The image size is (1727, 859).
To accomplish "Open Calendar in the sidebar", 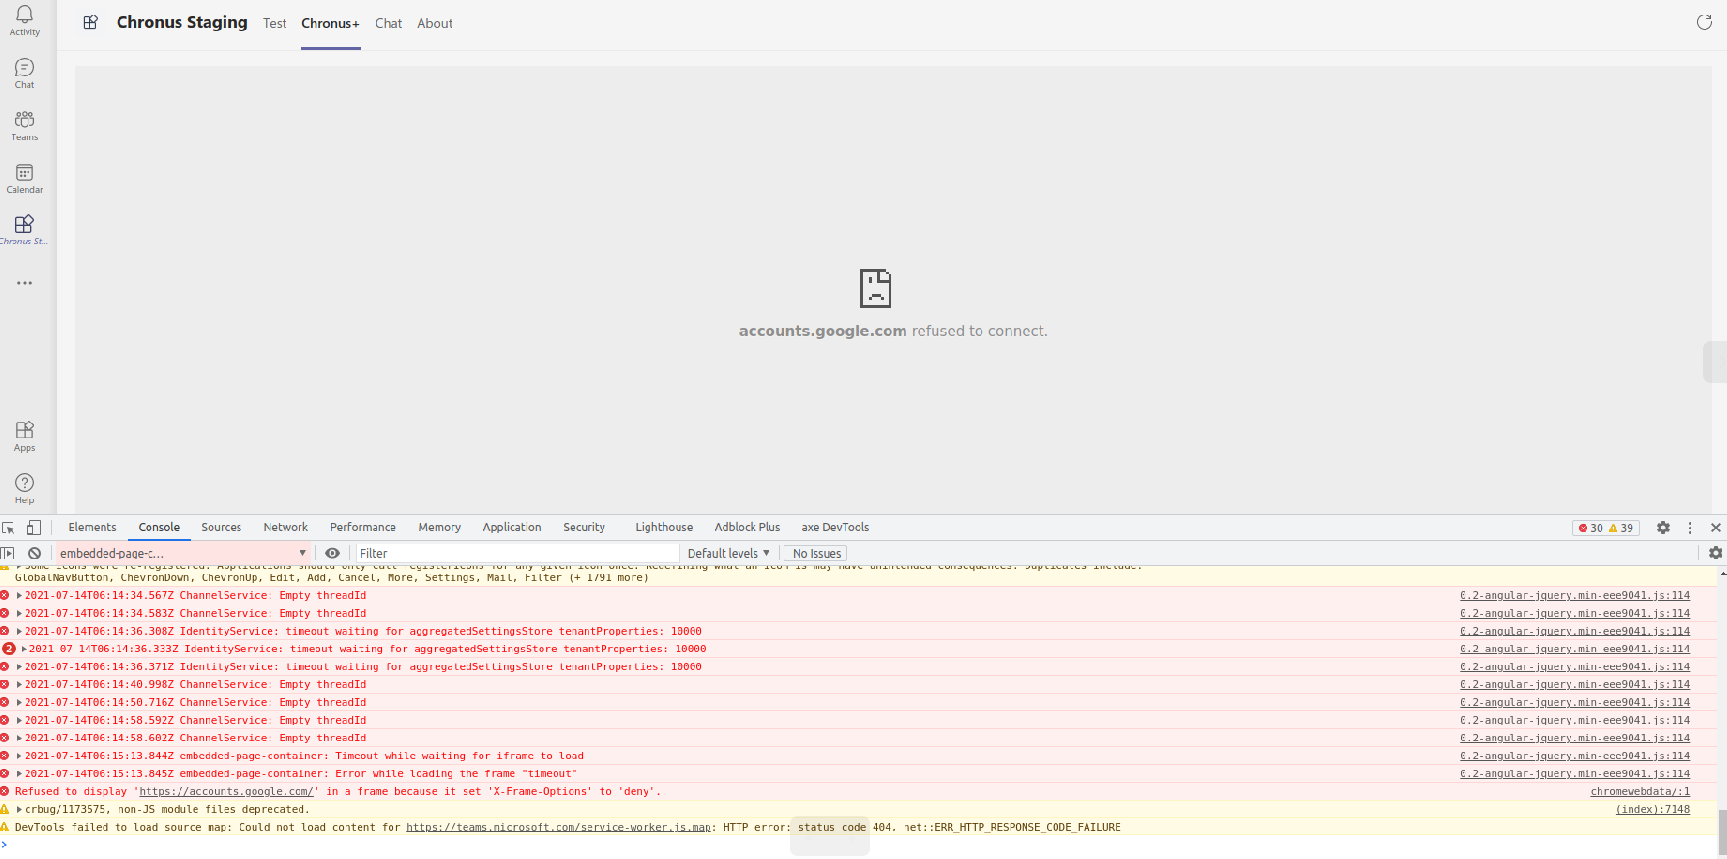I will click(25, 178).
